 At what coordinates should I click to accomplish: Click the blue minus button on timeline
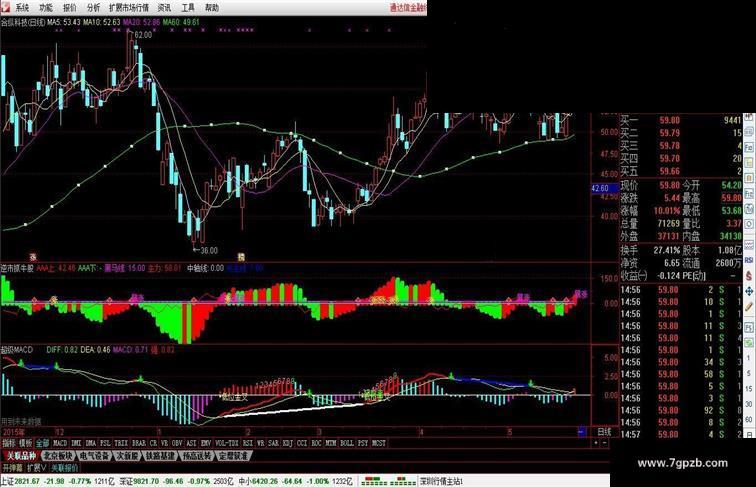[582, 432]
